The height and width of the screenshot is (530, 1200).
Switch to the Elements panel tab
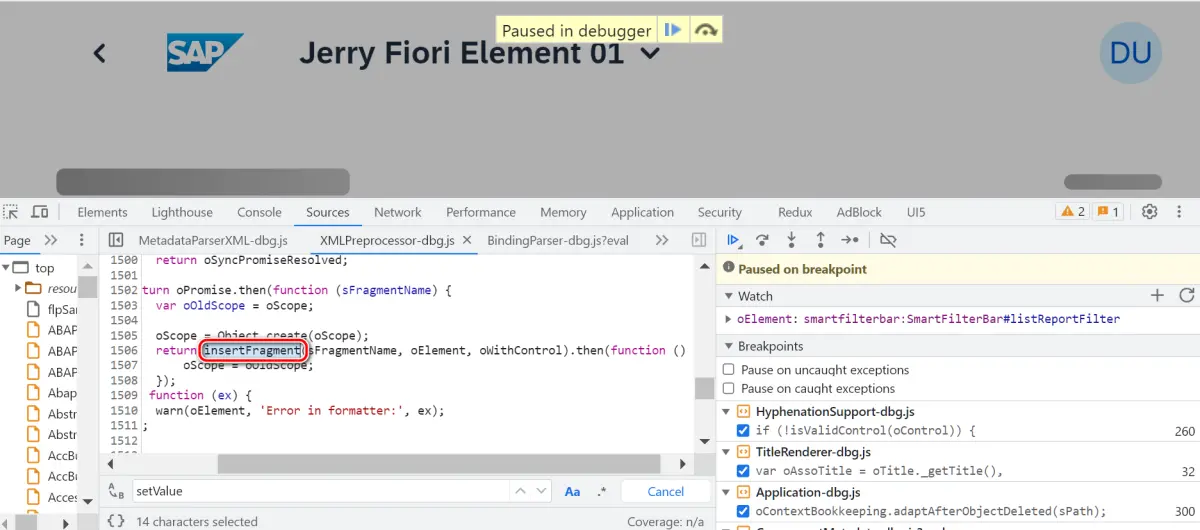point(102,212)
